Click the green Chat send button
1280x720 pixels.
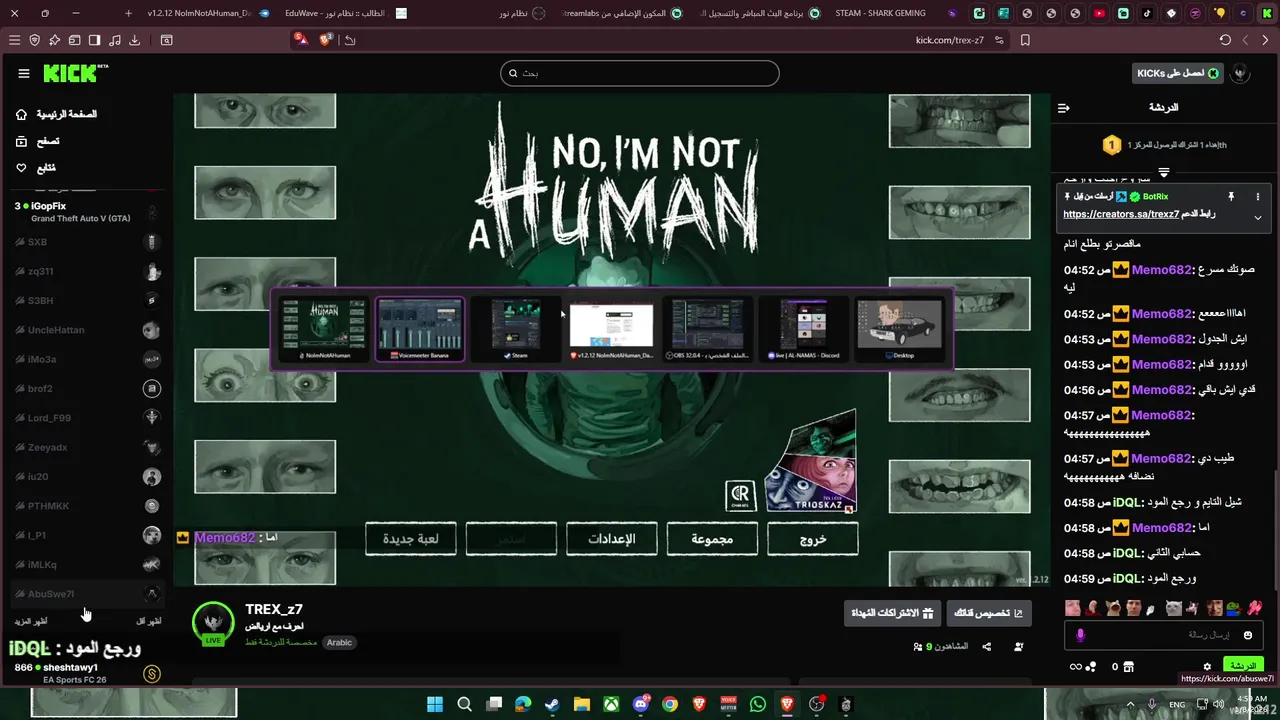(1242, 666)
